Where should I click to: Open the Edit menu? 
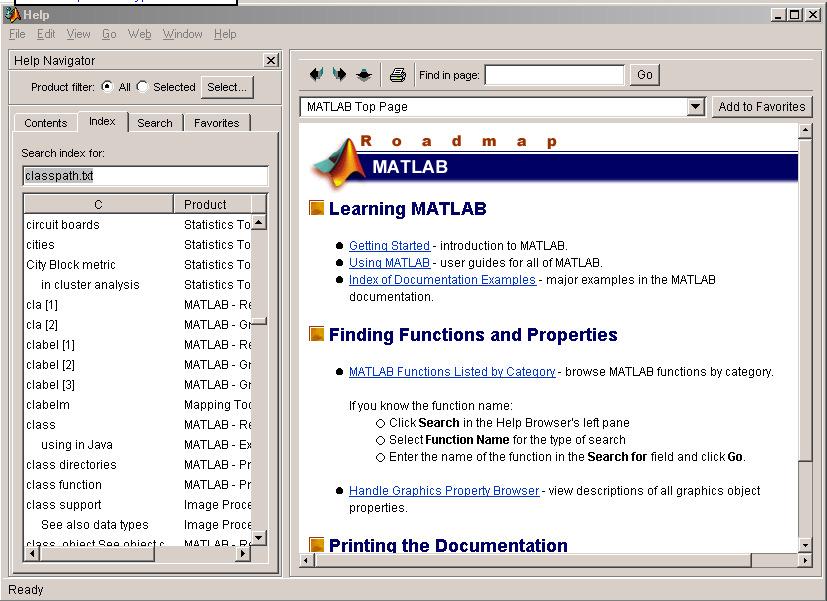(x=46, y=34)
